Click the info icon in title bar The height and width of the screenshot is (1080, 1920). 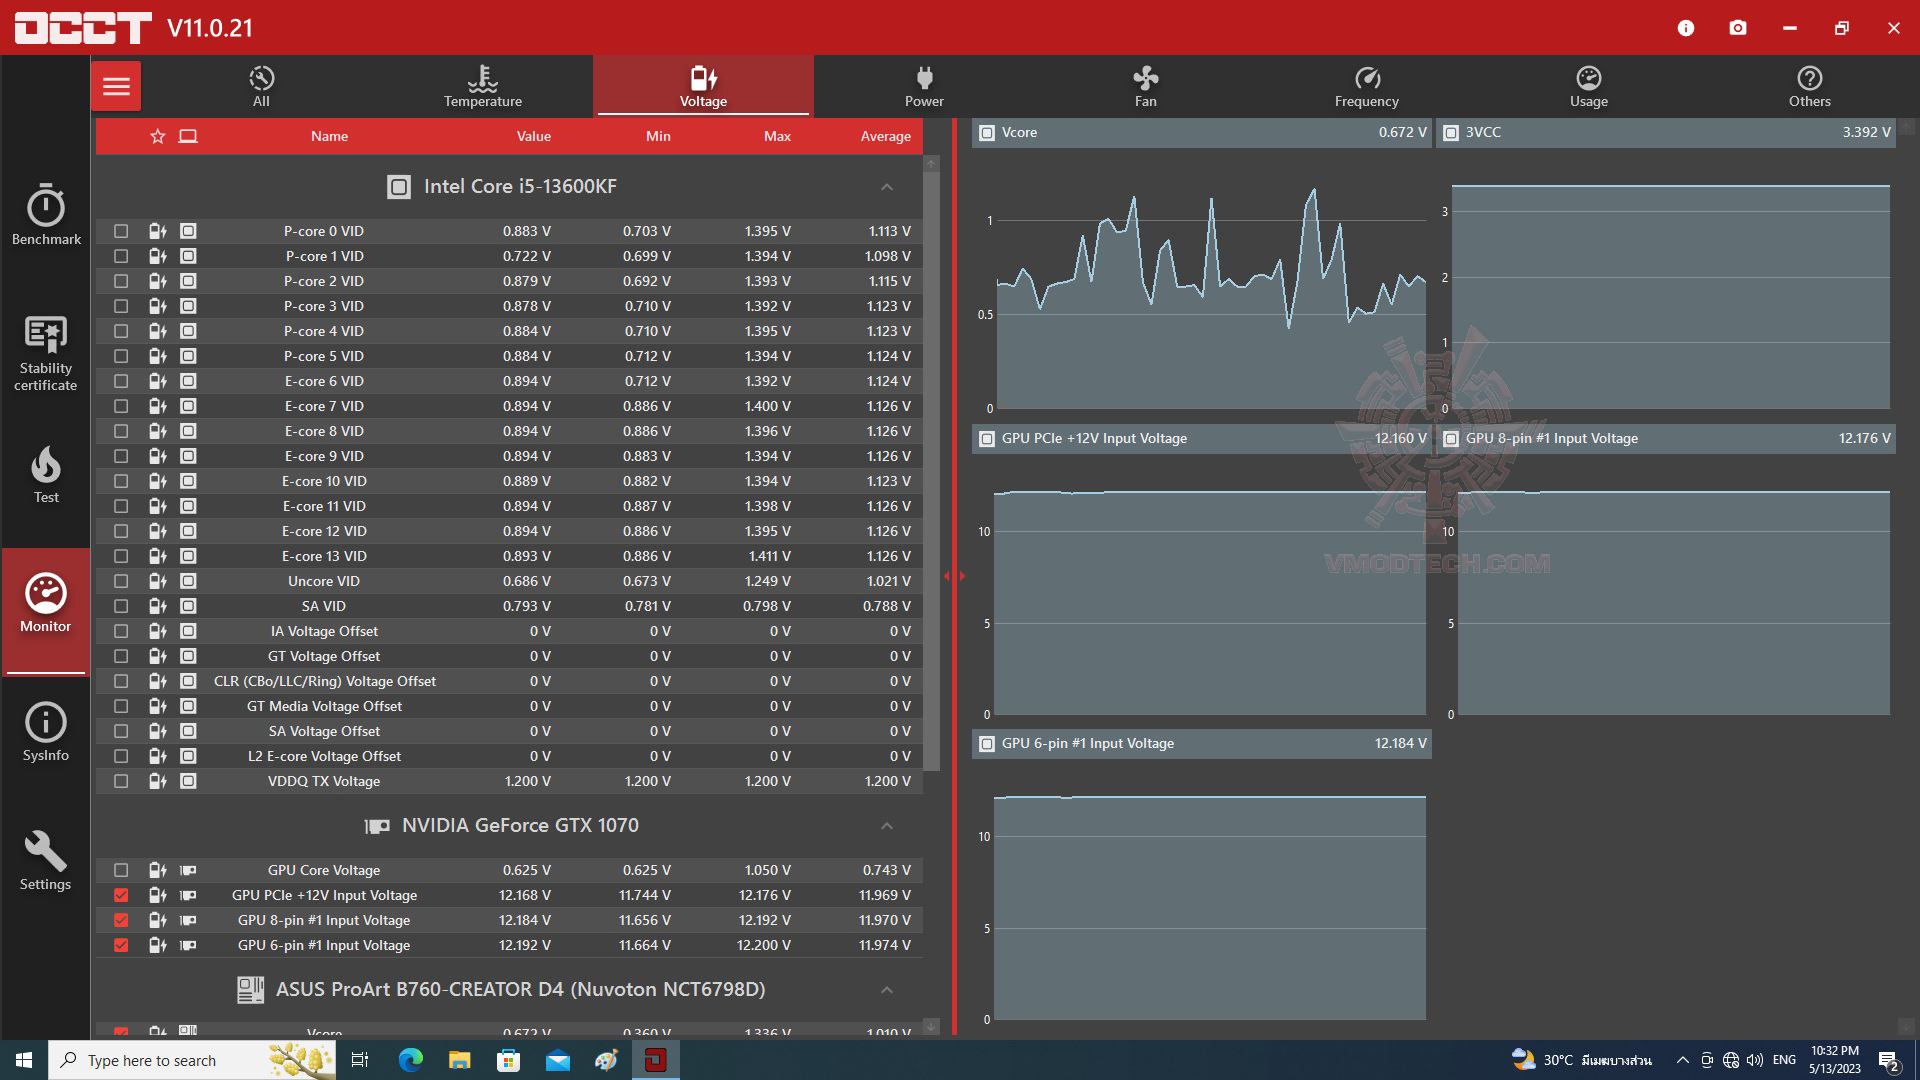(1686, 28)
